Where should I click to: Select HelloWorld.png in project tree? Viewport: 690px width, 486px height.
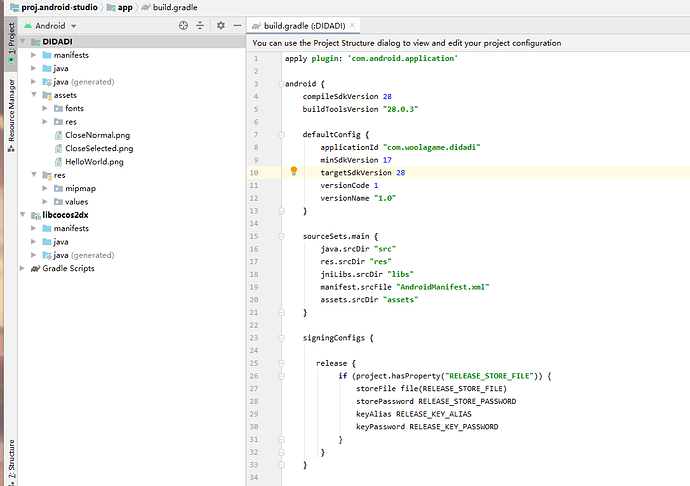tap(94, 162)
